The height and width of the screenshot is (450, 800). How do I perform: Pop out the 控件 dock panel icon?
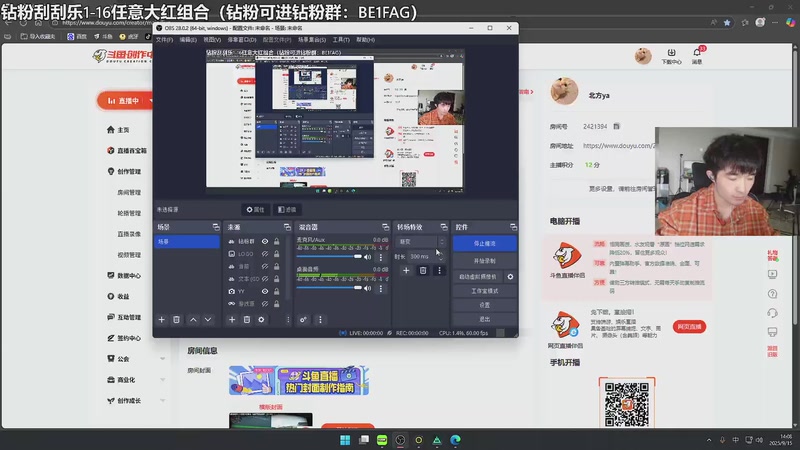pyautogui.click(x=513, y=227)
